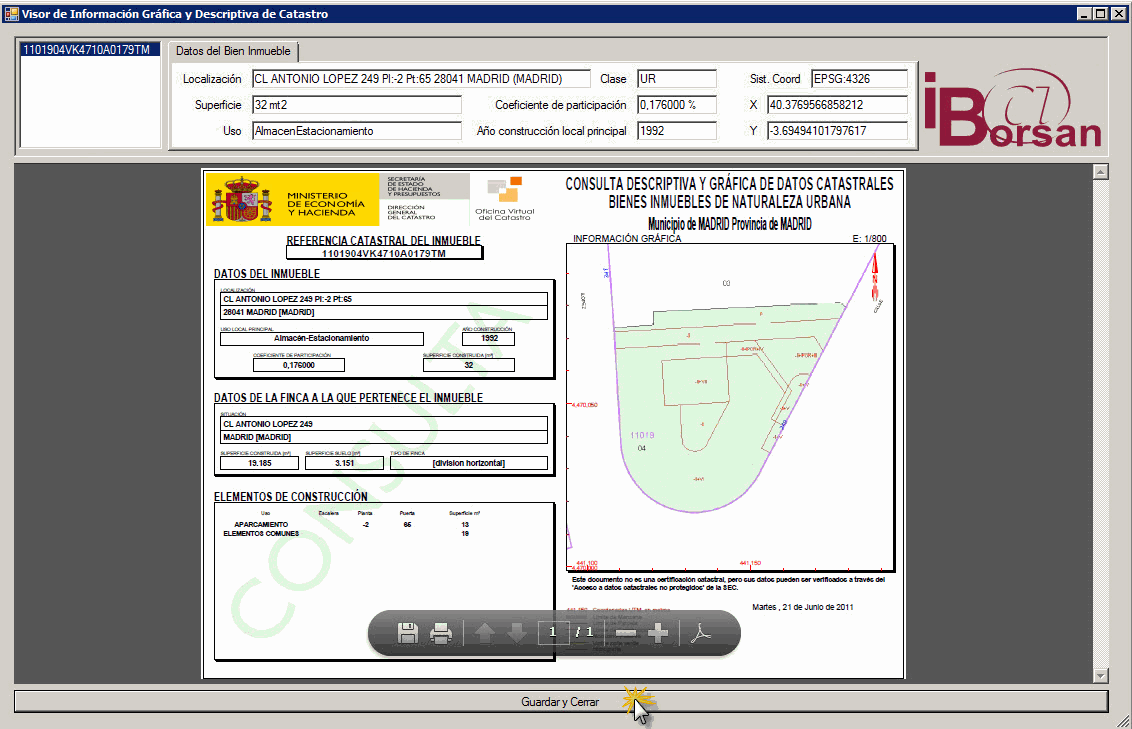
Task: Click the '3.151' superficie suelo value
Action: tap(344, 463)
